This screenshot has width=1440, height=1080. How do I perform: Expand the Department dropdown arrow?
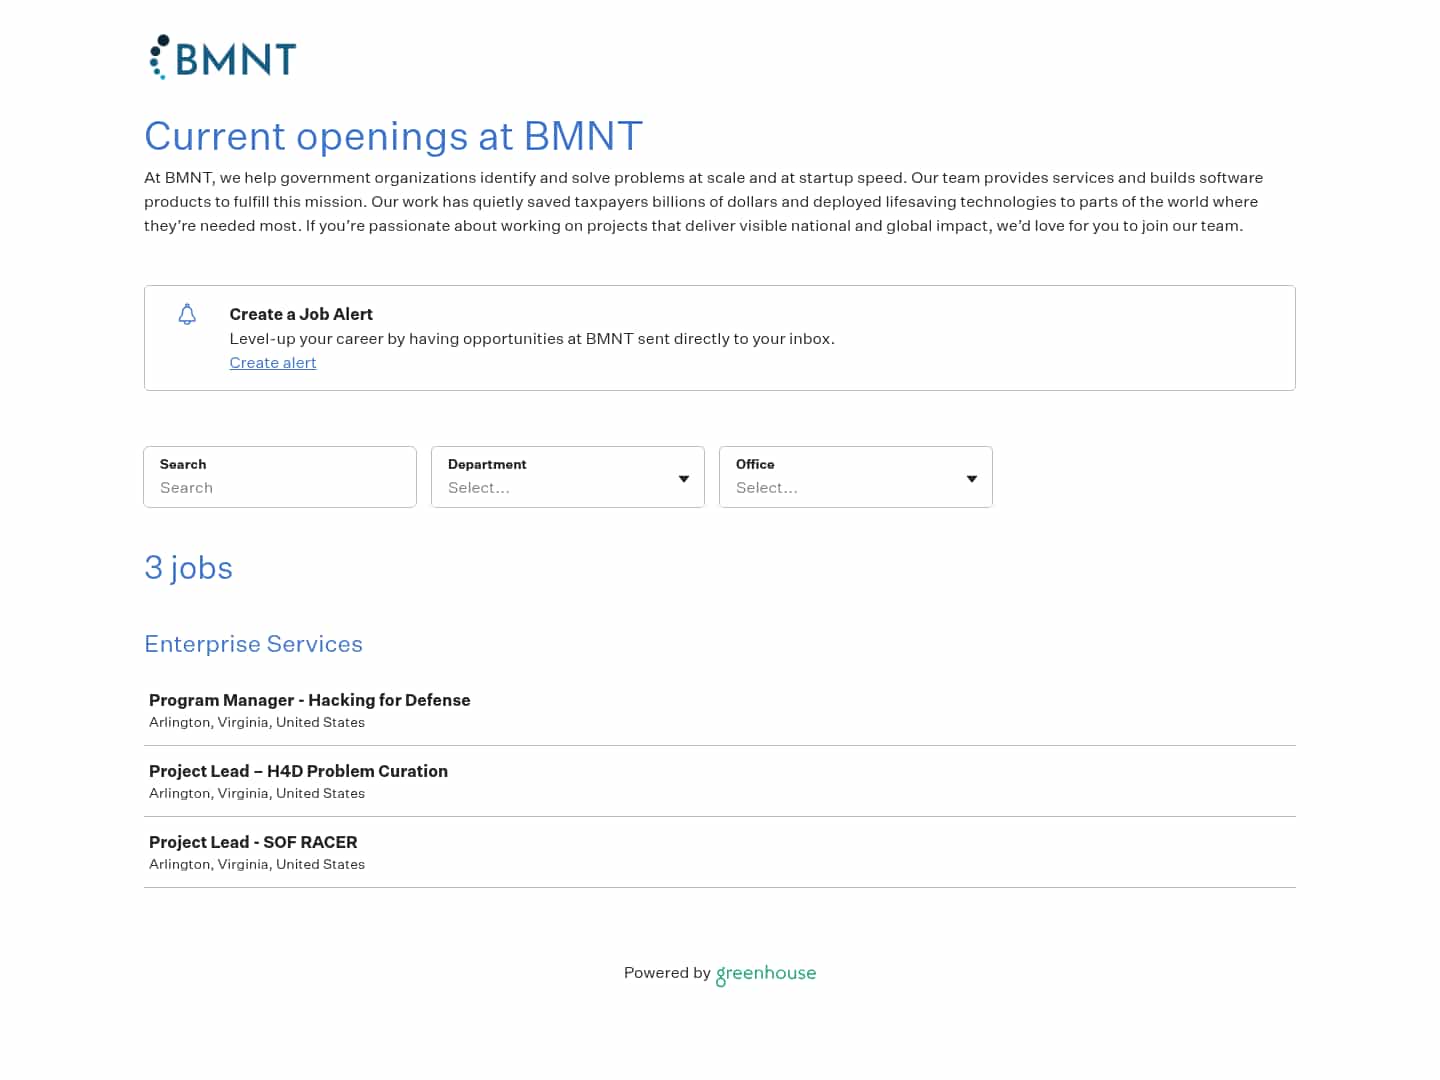tap(684, 479)
